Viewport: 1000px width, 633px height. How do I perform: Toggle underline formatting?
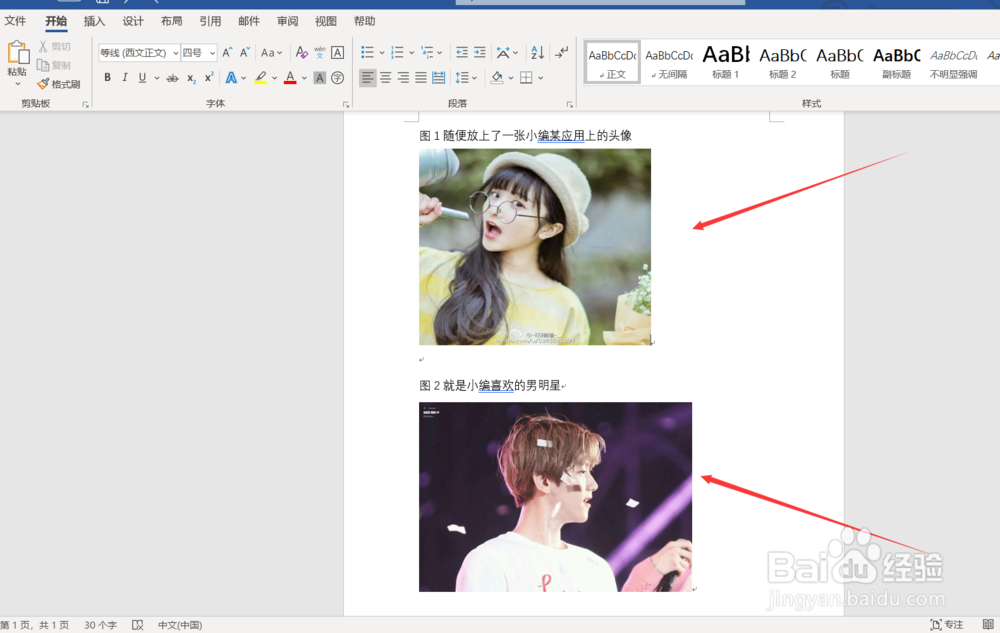pyautogui.click(x=142, y=77)
